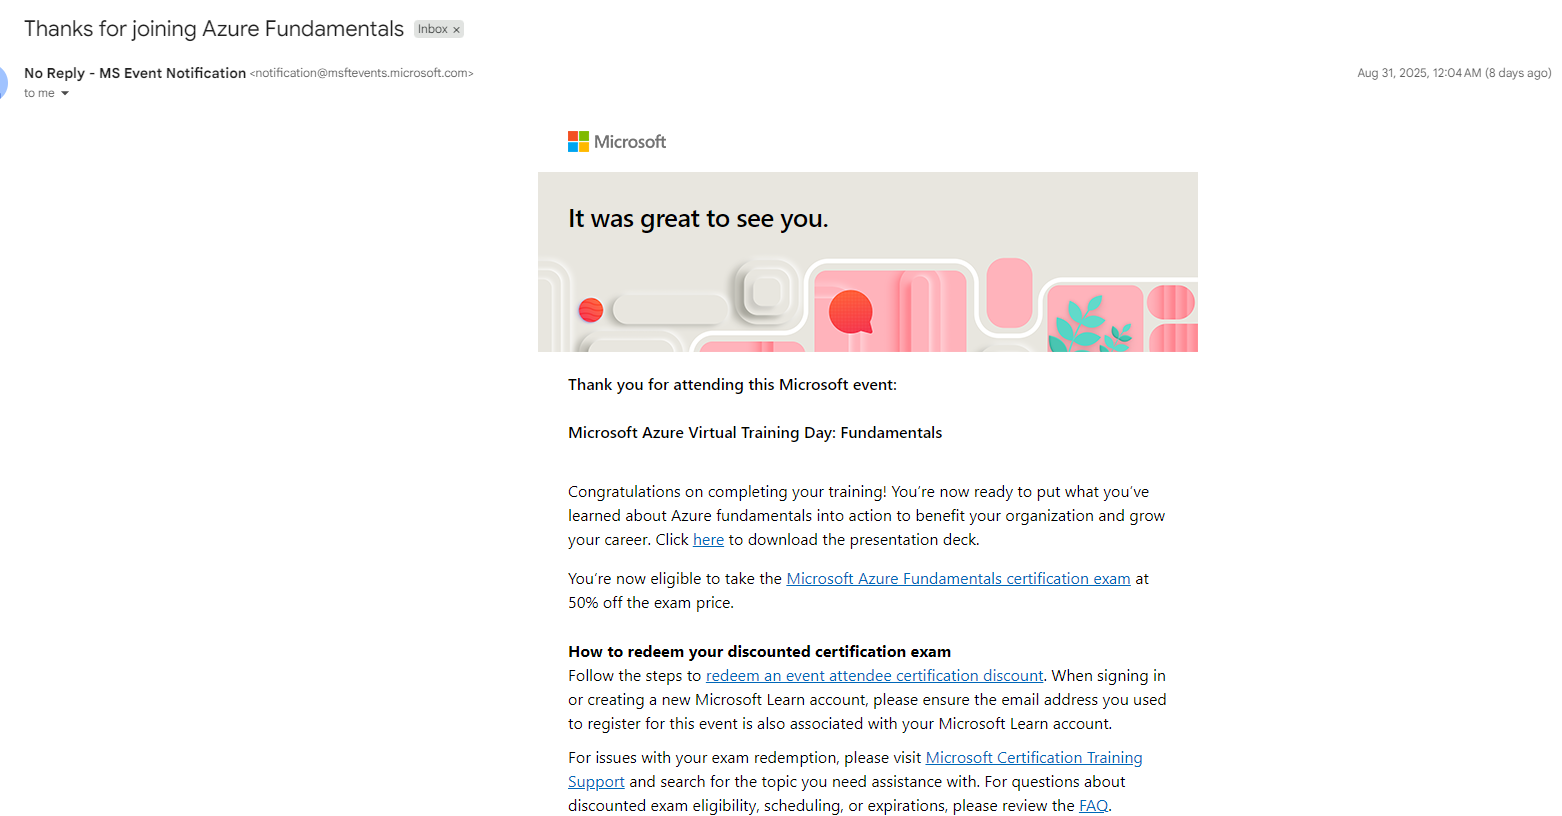Click 'Microsoft Azure Virtual Training Day: Fundamentals' text
The image size is (1562, 816).
pyautogui.click(x=755, y=433)
